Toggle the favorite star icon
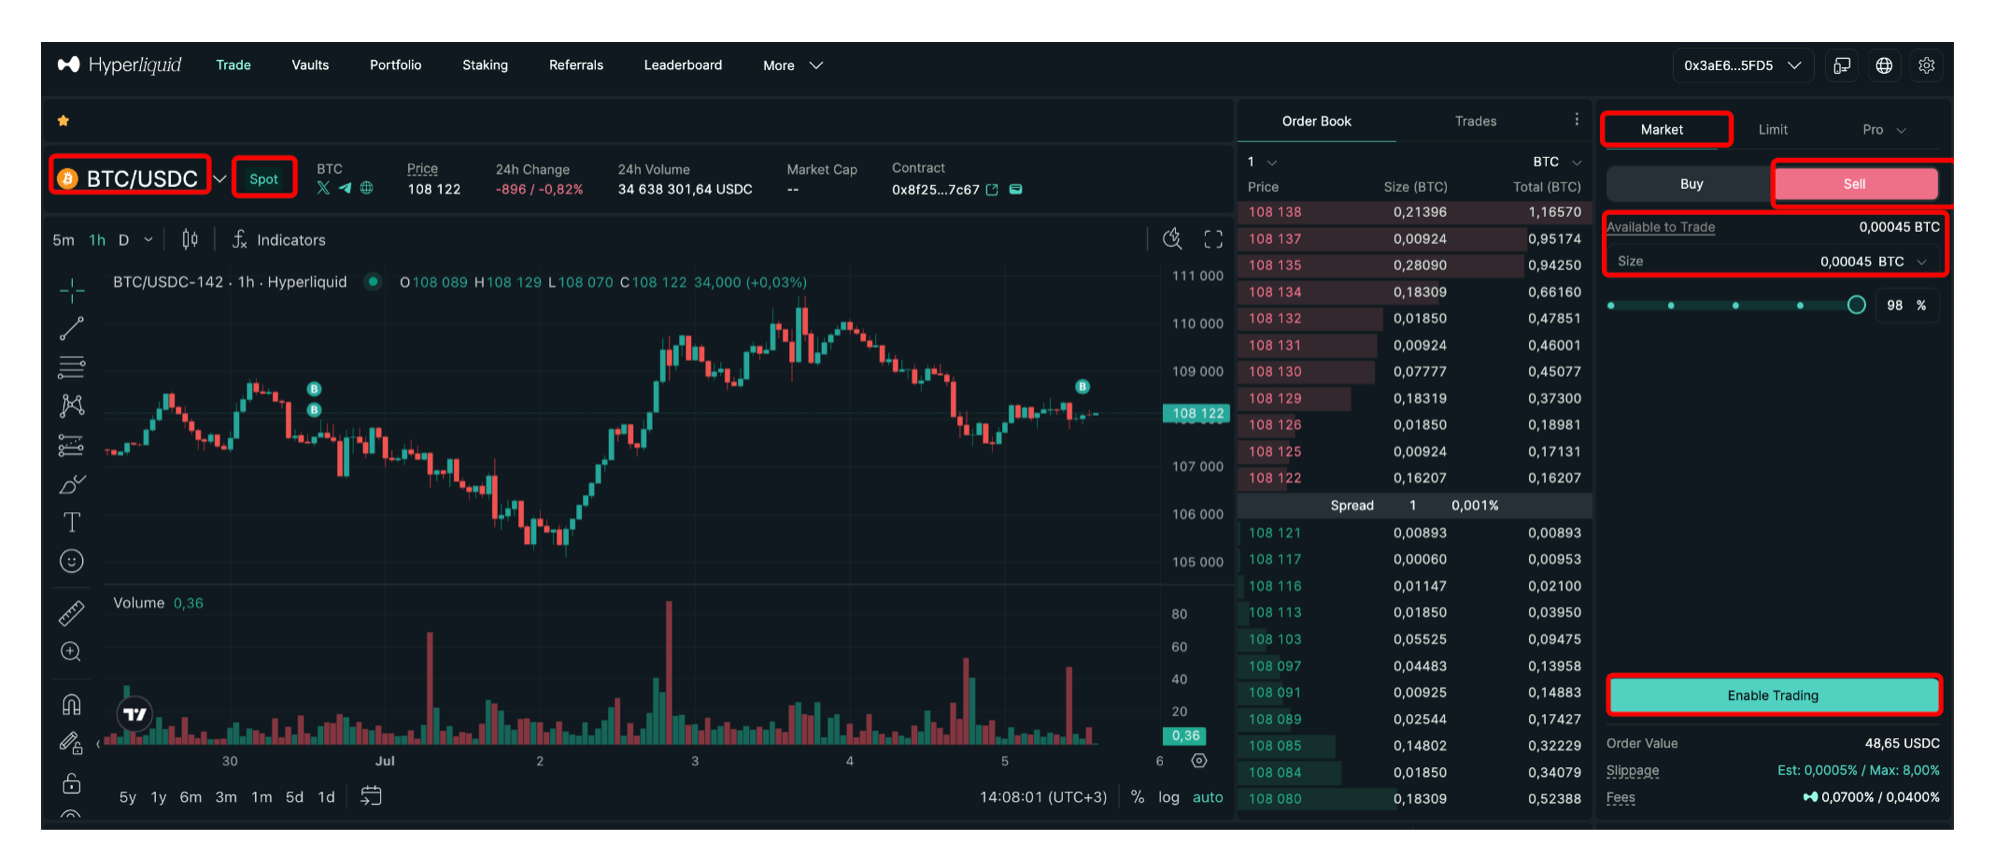 pyautogui.click(x=63, y=121)
